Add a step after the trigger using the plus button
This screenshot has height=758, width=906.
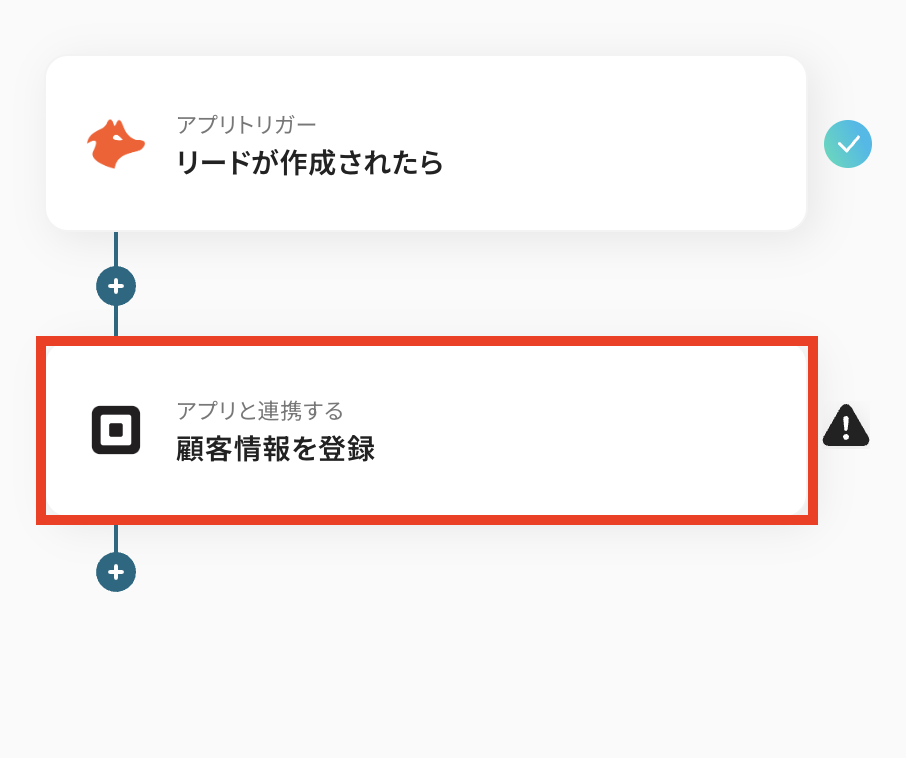tap(116, 287)
